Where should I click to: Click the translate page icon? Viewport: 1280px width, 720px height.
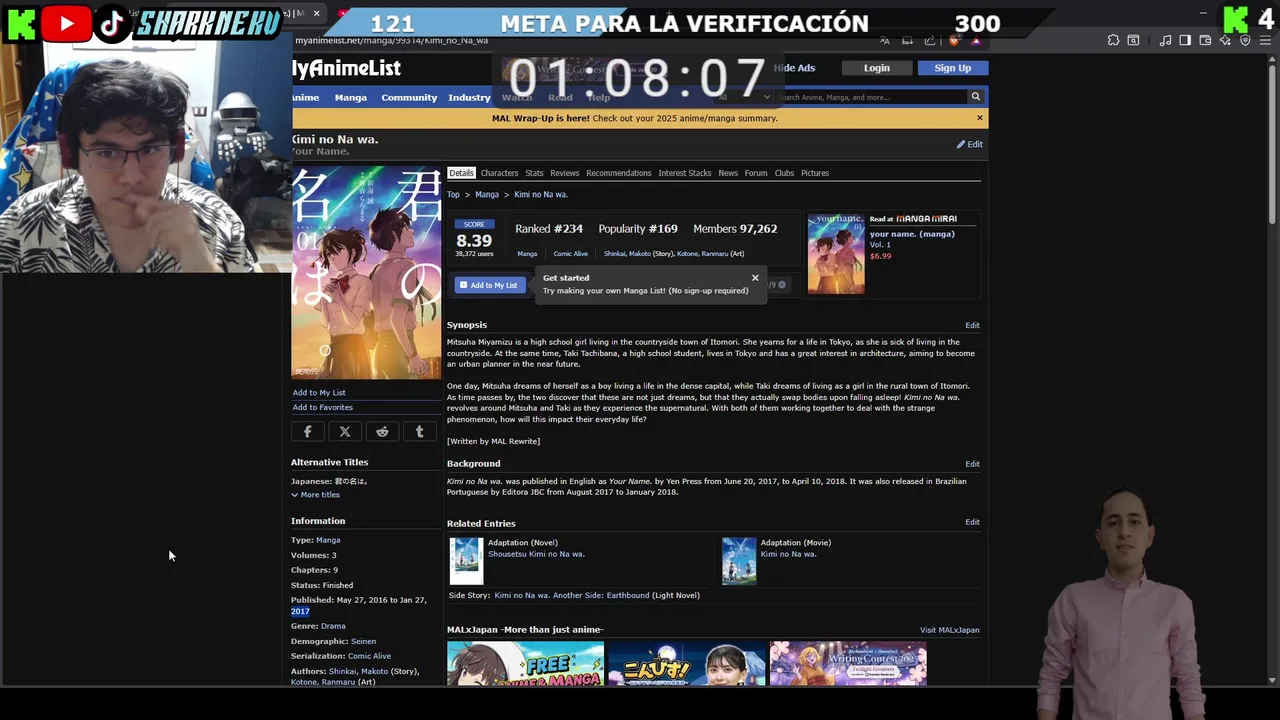click(885, 40)
